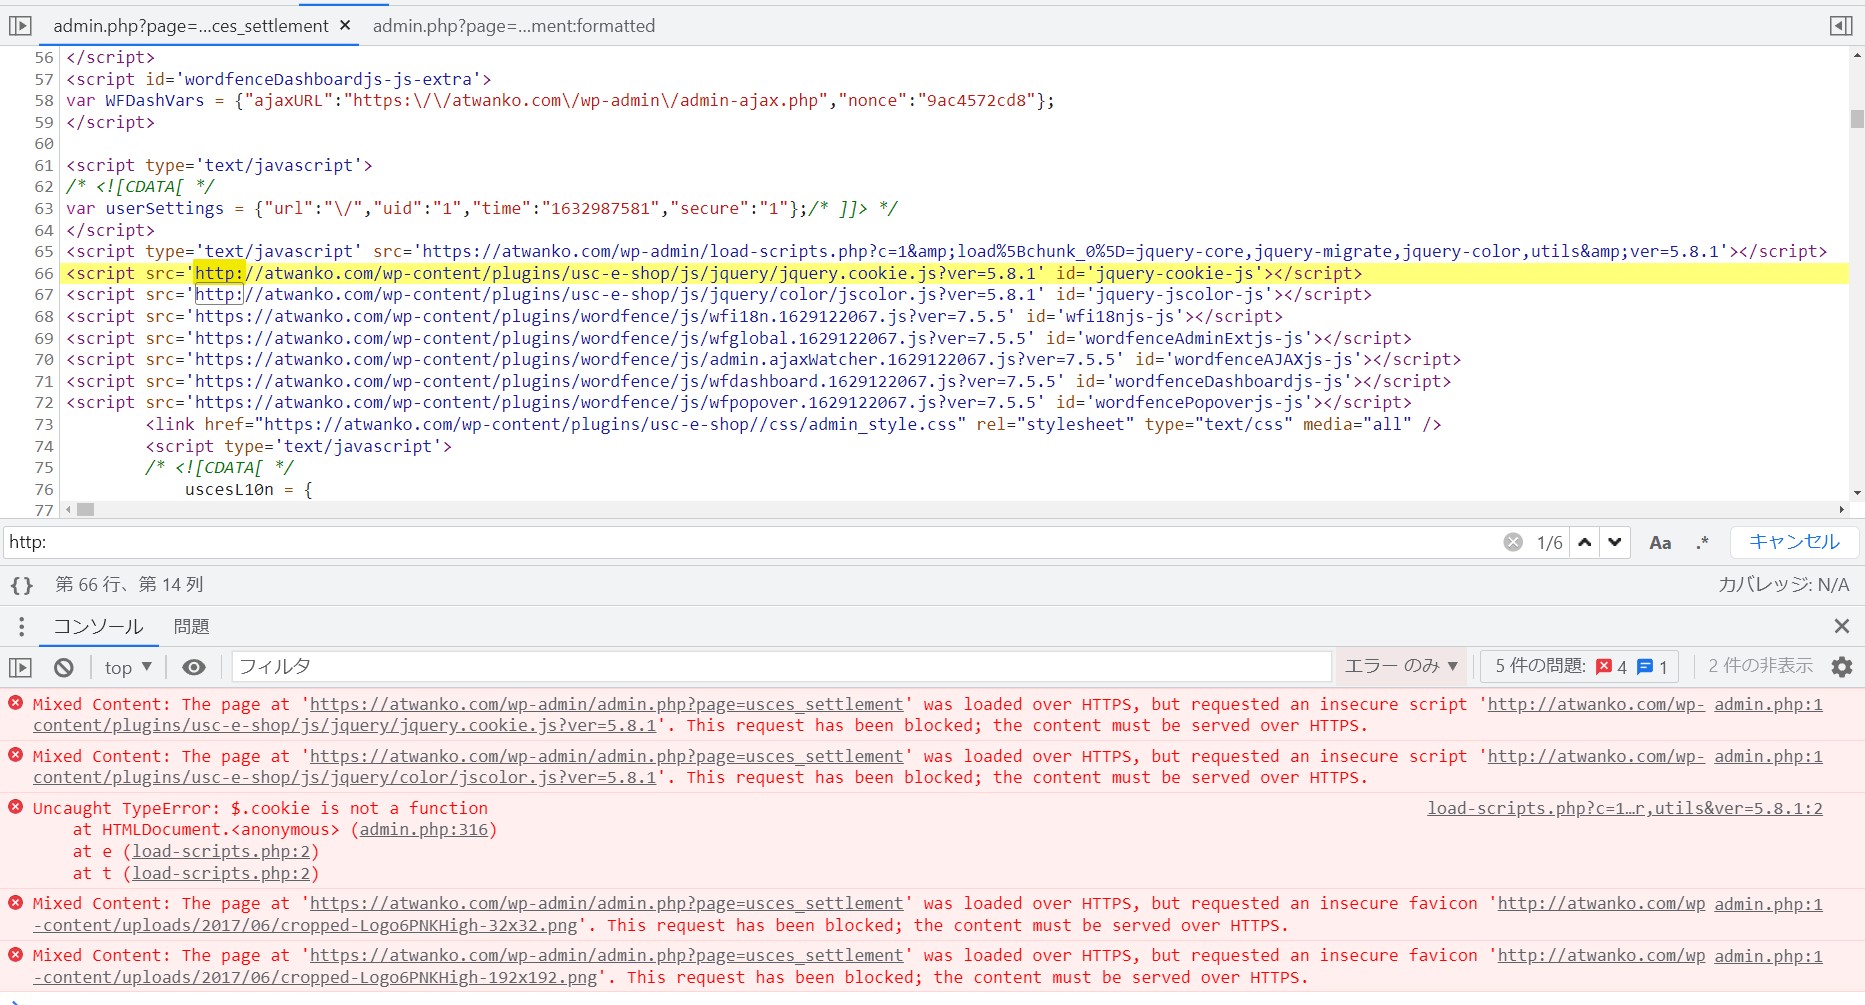Close the console drawer

point(1841,626)
